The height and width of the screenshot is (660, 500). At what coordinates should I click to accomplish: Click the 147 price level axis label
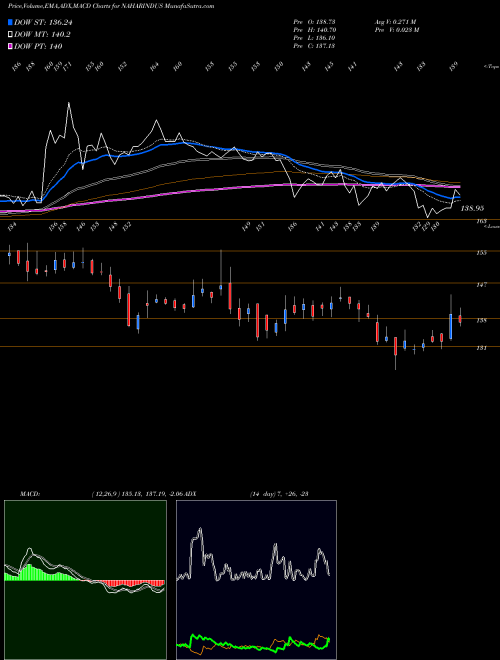click(482, 285)
